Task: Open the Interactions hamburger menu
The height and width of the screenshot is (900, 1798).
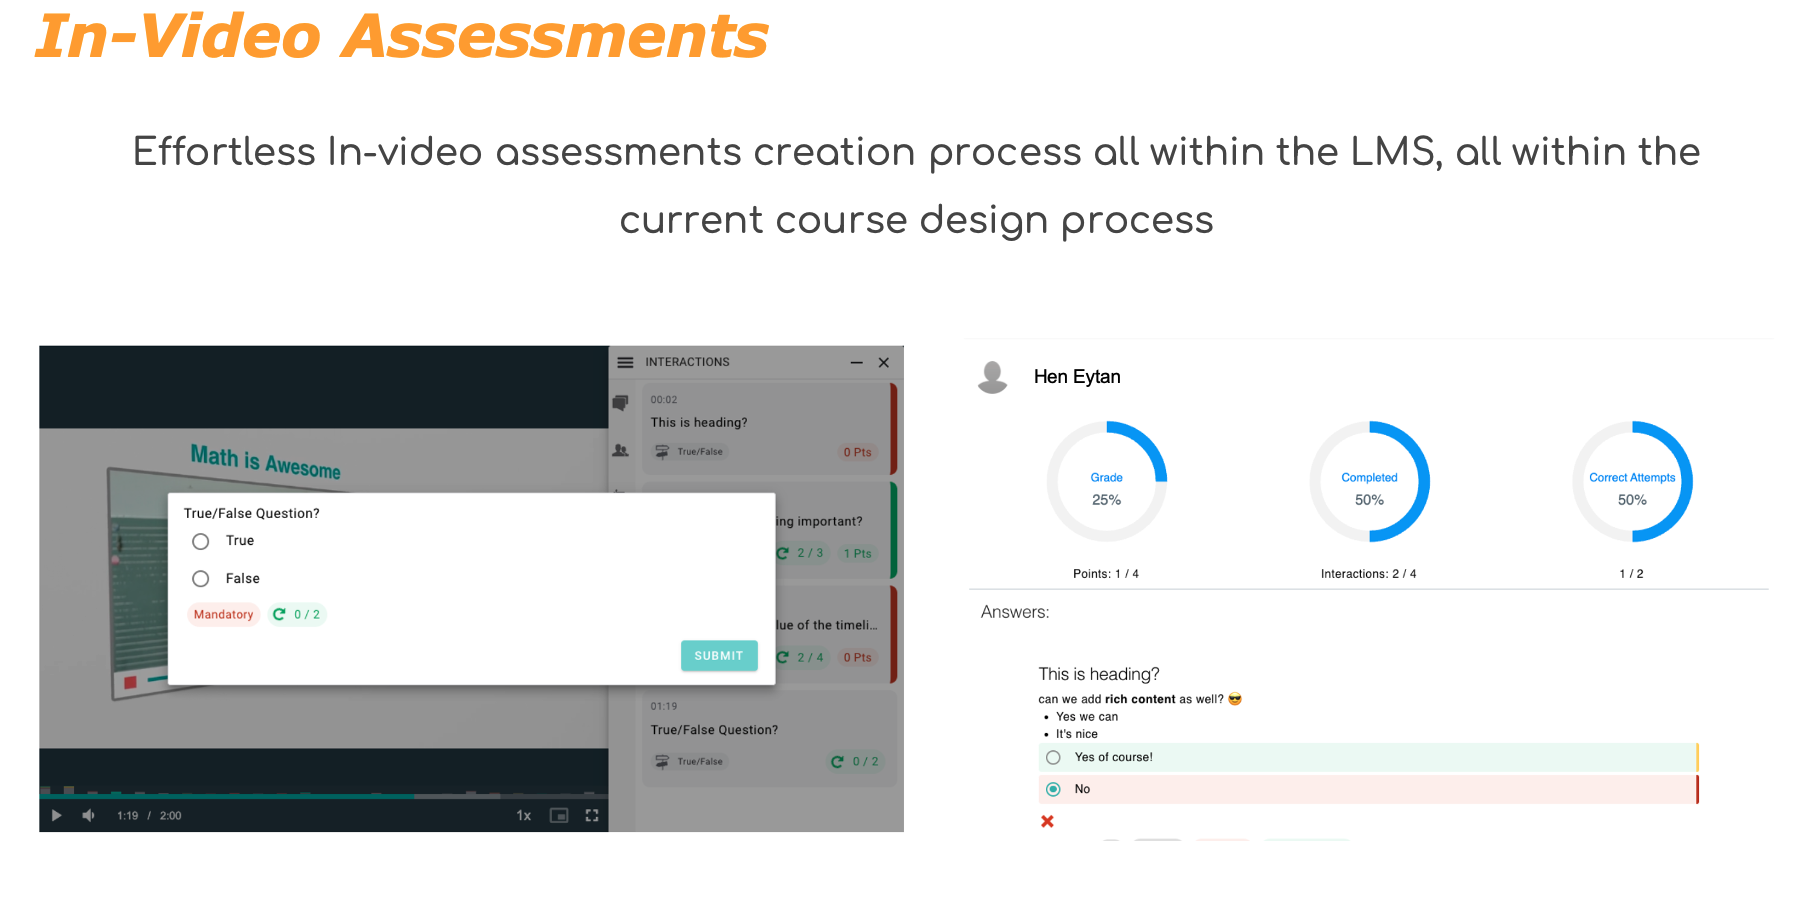Action: (625, 362)
